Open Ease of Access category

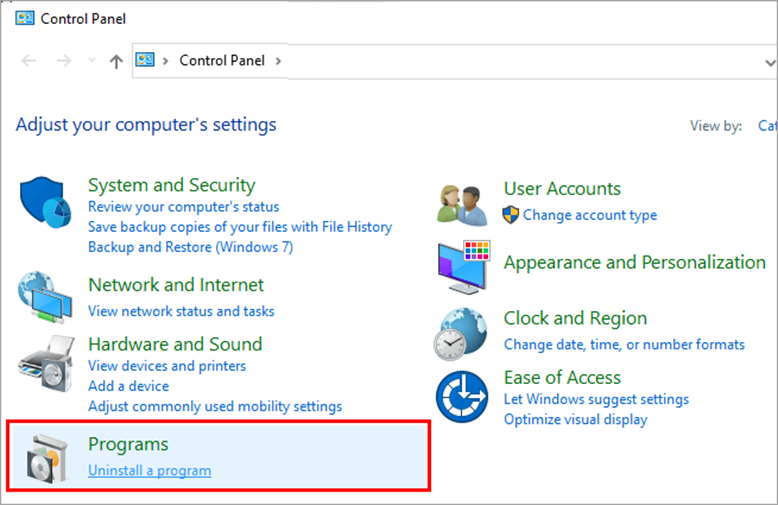(562, 378)
